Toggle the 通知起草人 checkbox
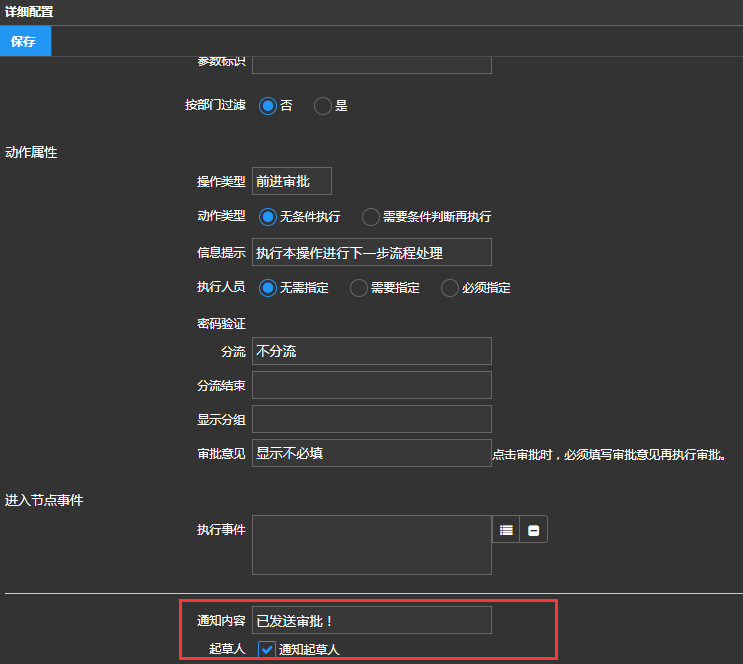The image size is (743, 664). 267,649
